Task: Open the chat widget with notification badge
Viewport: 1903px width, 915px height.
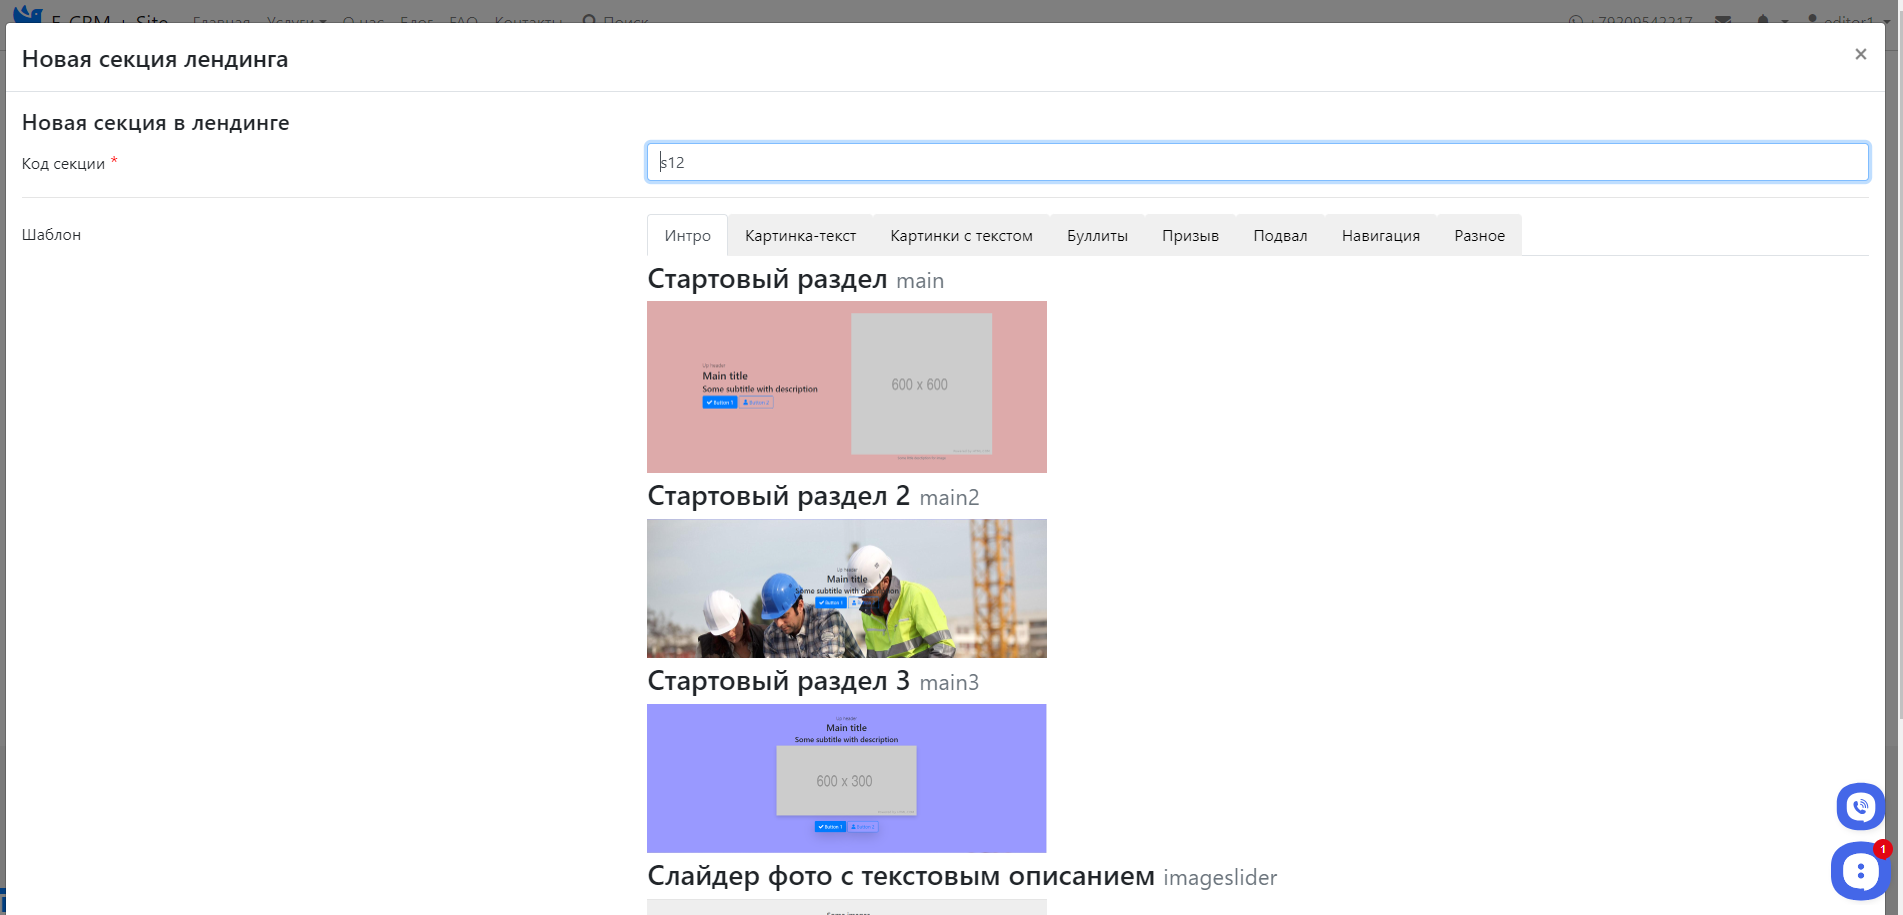Action: pos(1858,872)
